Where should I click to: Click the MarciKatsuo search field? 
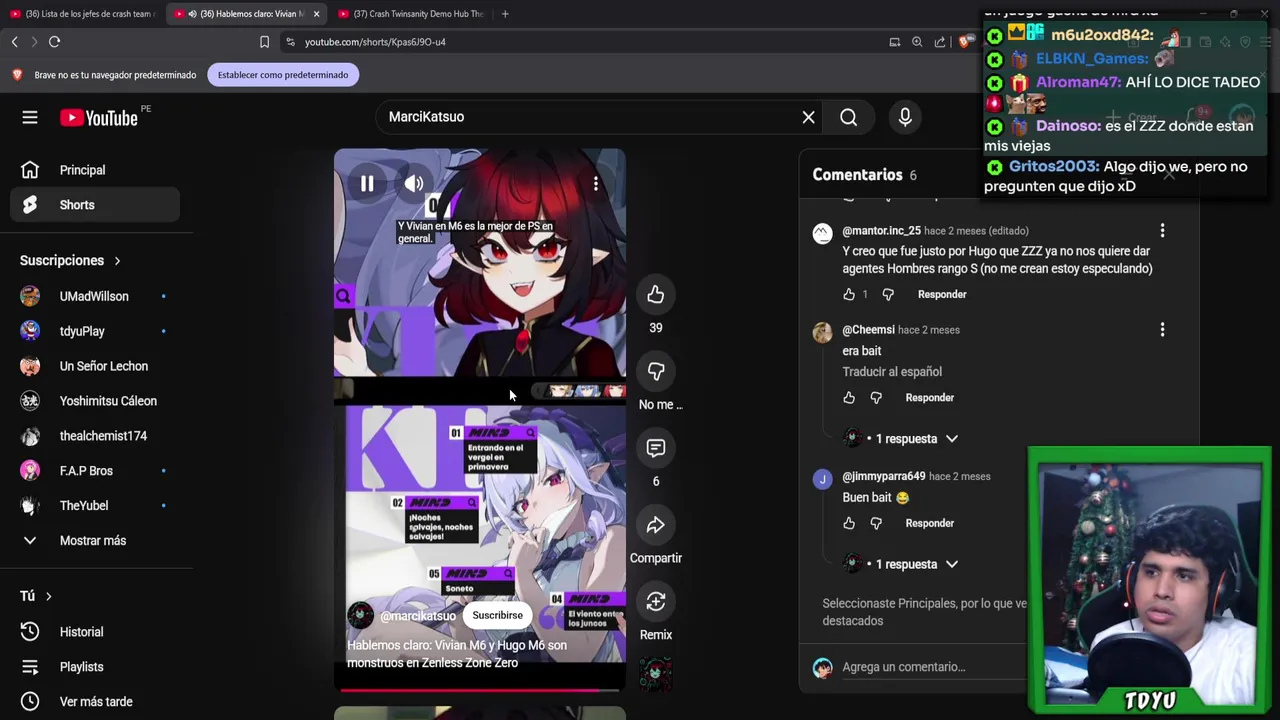pos(590,117)
